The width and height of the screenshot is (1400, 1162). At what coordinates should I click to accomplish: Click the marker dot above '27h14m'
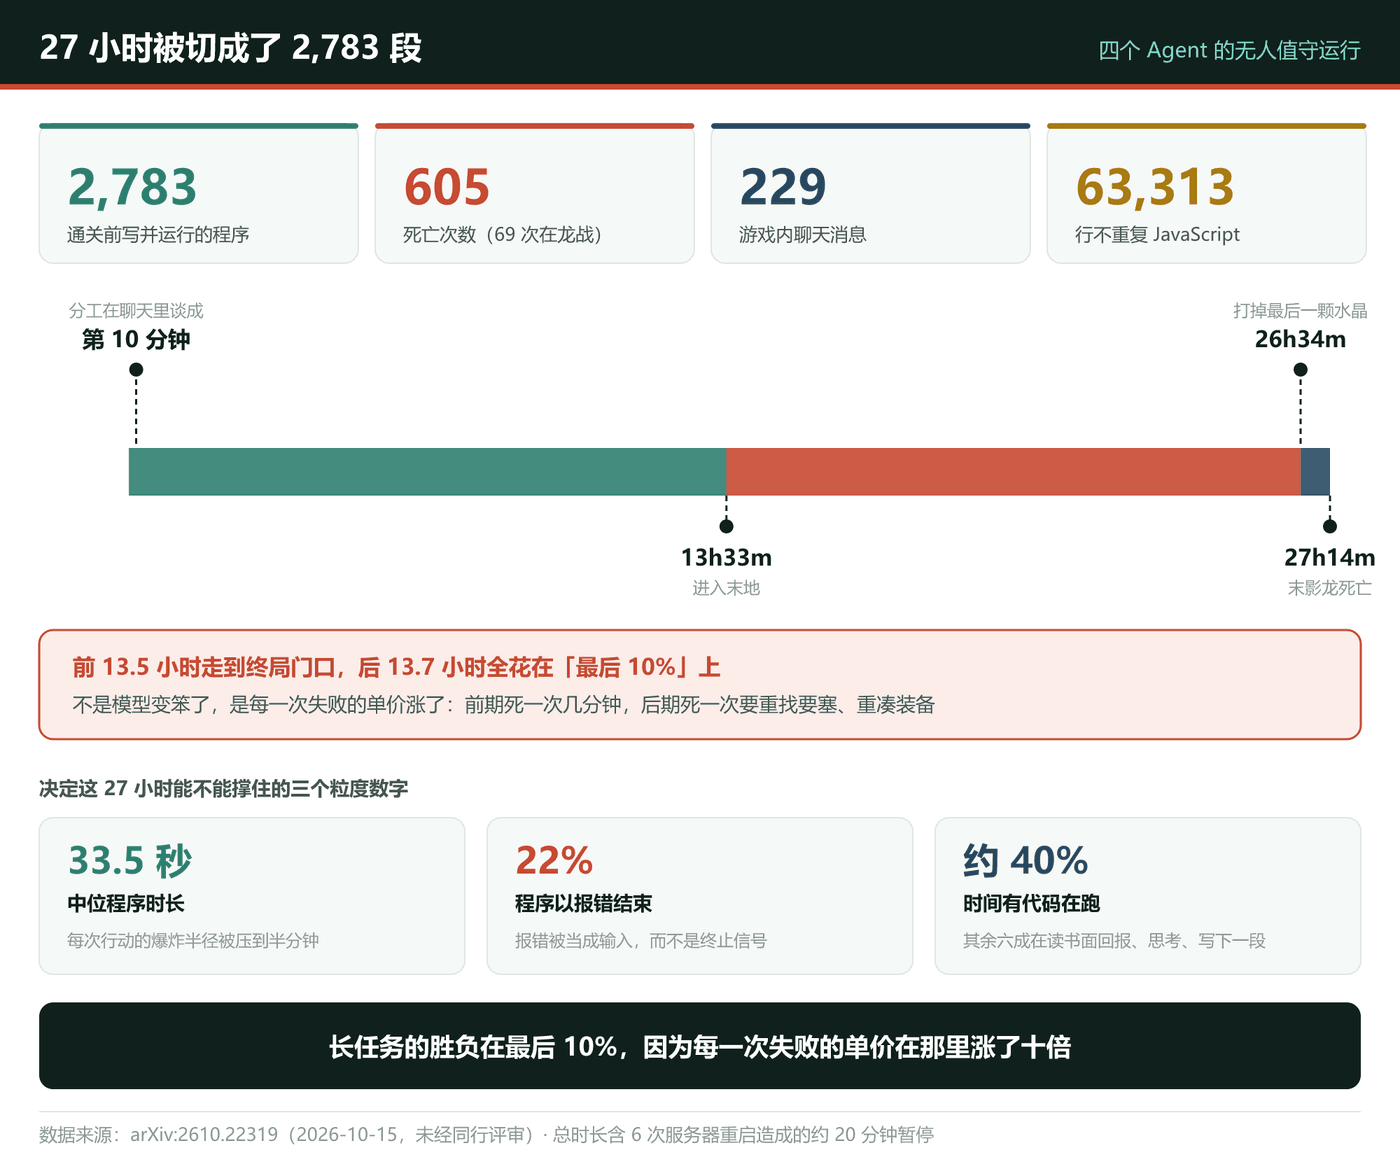(x=1329, y=526)
